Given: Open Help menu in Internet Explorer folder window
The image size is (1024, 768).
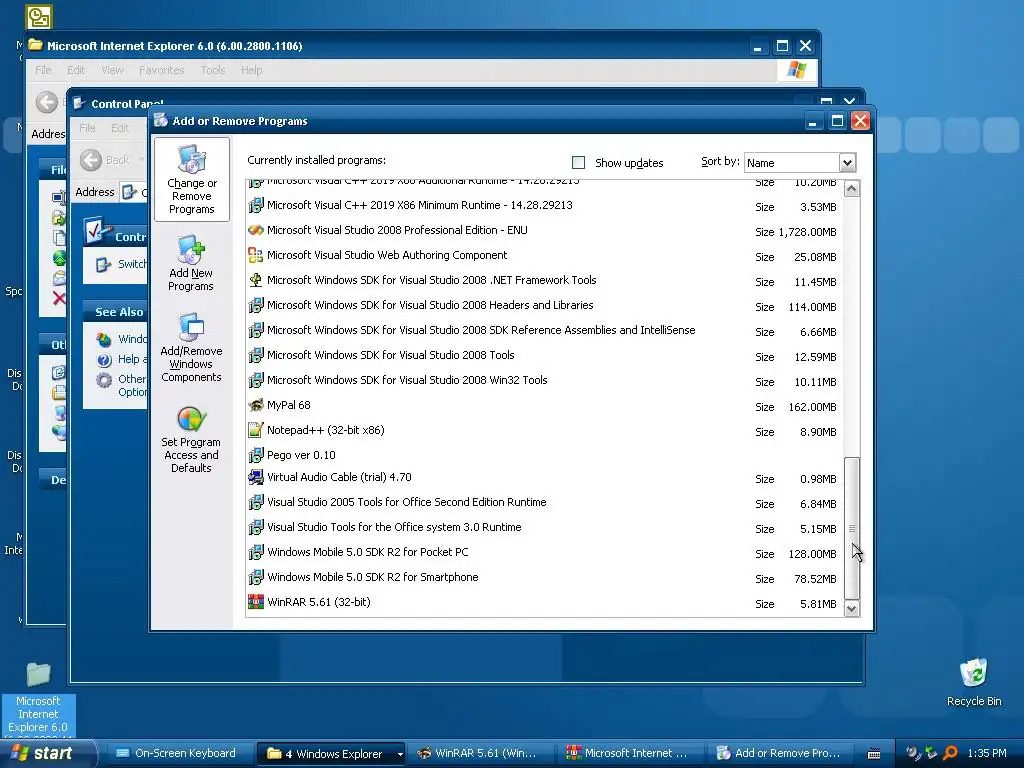Looking at the screenshot, I should [x=251, y=70].
